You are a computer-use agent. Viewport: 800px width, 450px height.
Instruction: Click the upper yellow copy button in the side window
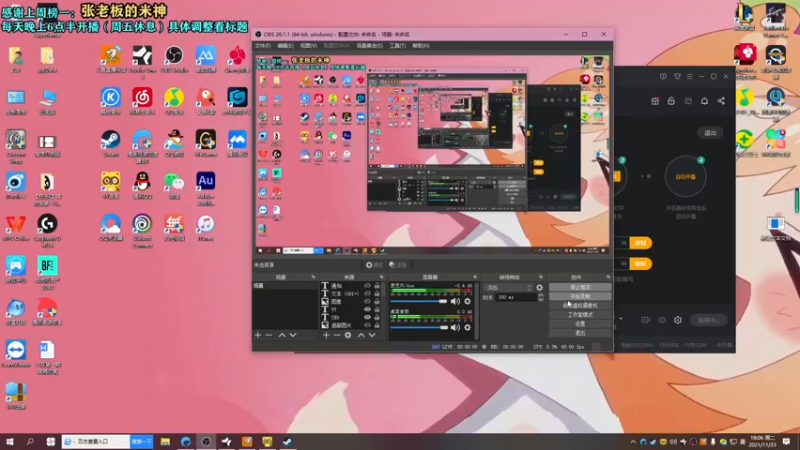point(641,243)
